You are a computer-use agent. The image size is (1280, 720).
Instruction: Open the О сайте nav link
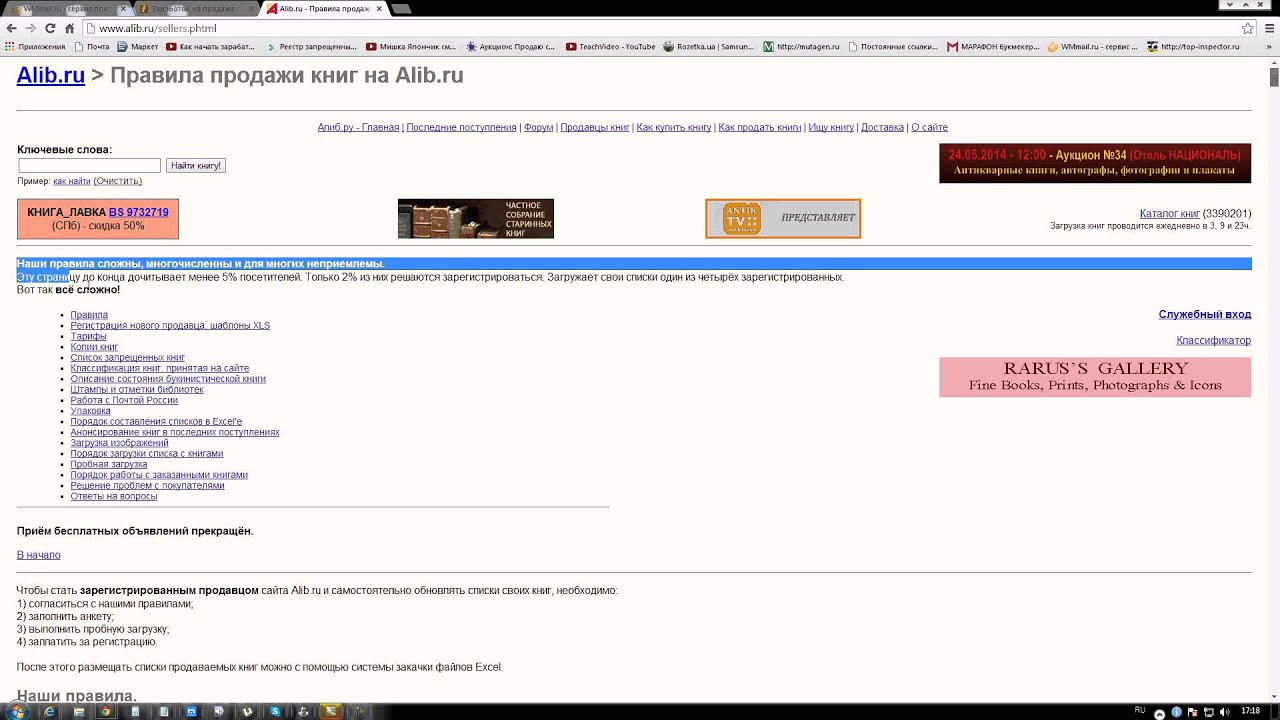(x=929, y=128)
